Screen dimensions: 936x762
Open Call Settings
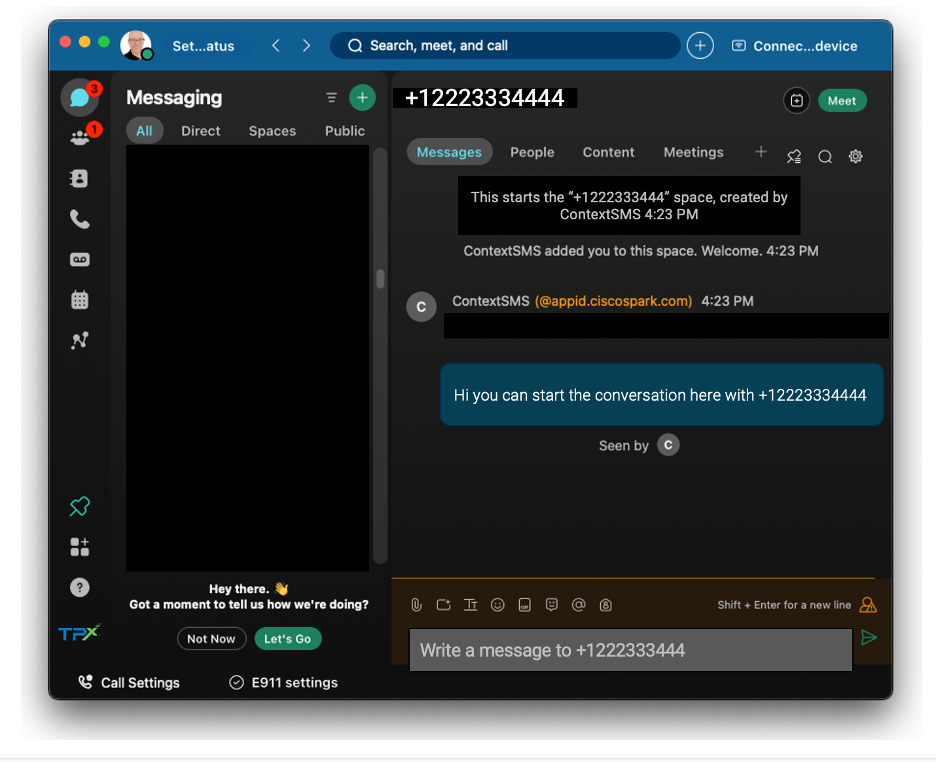click(x=129, y=683)
